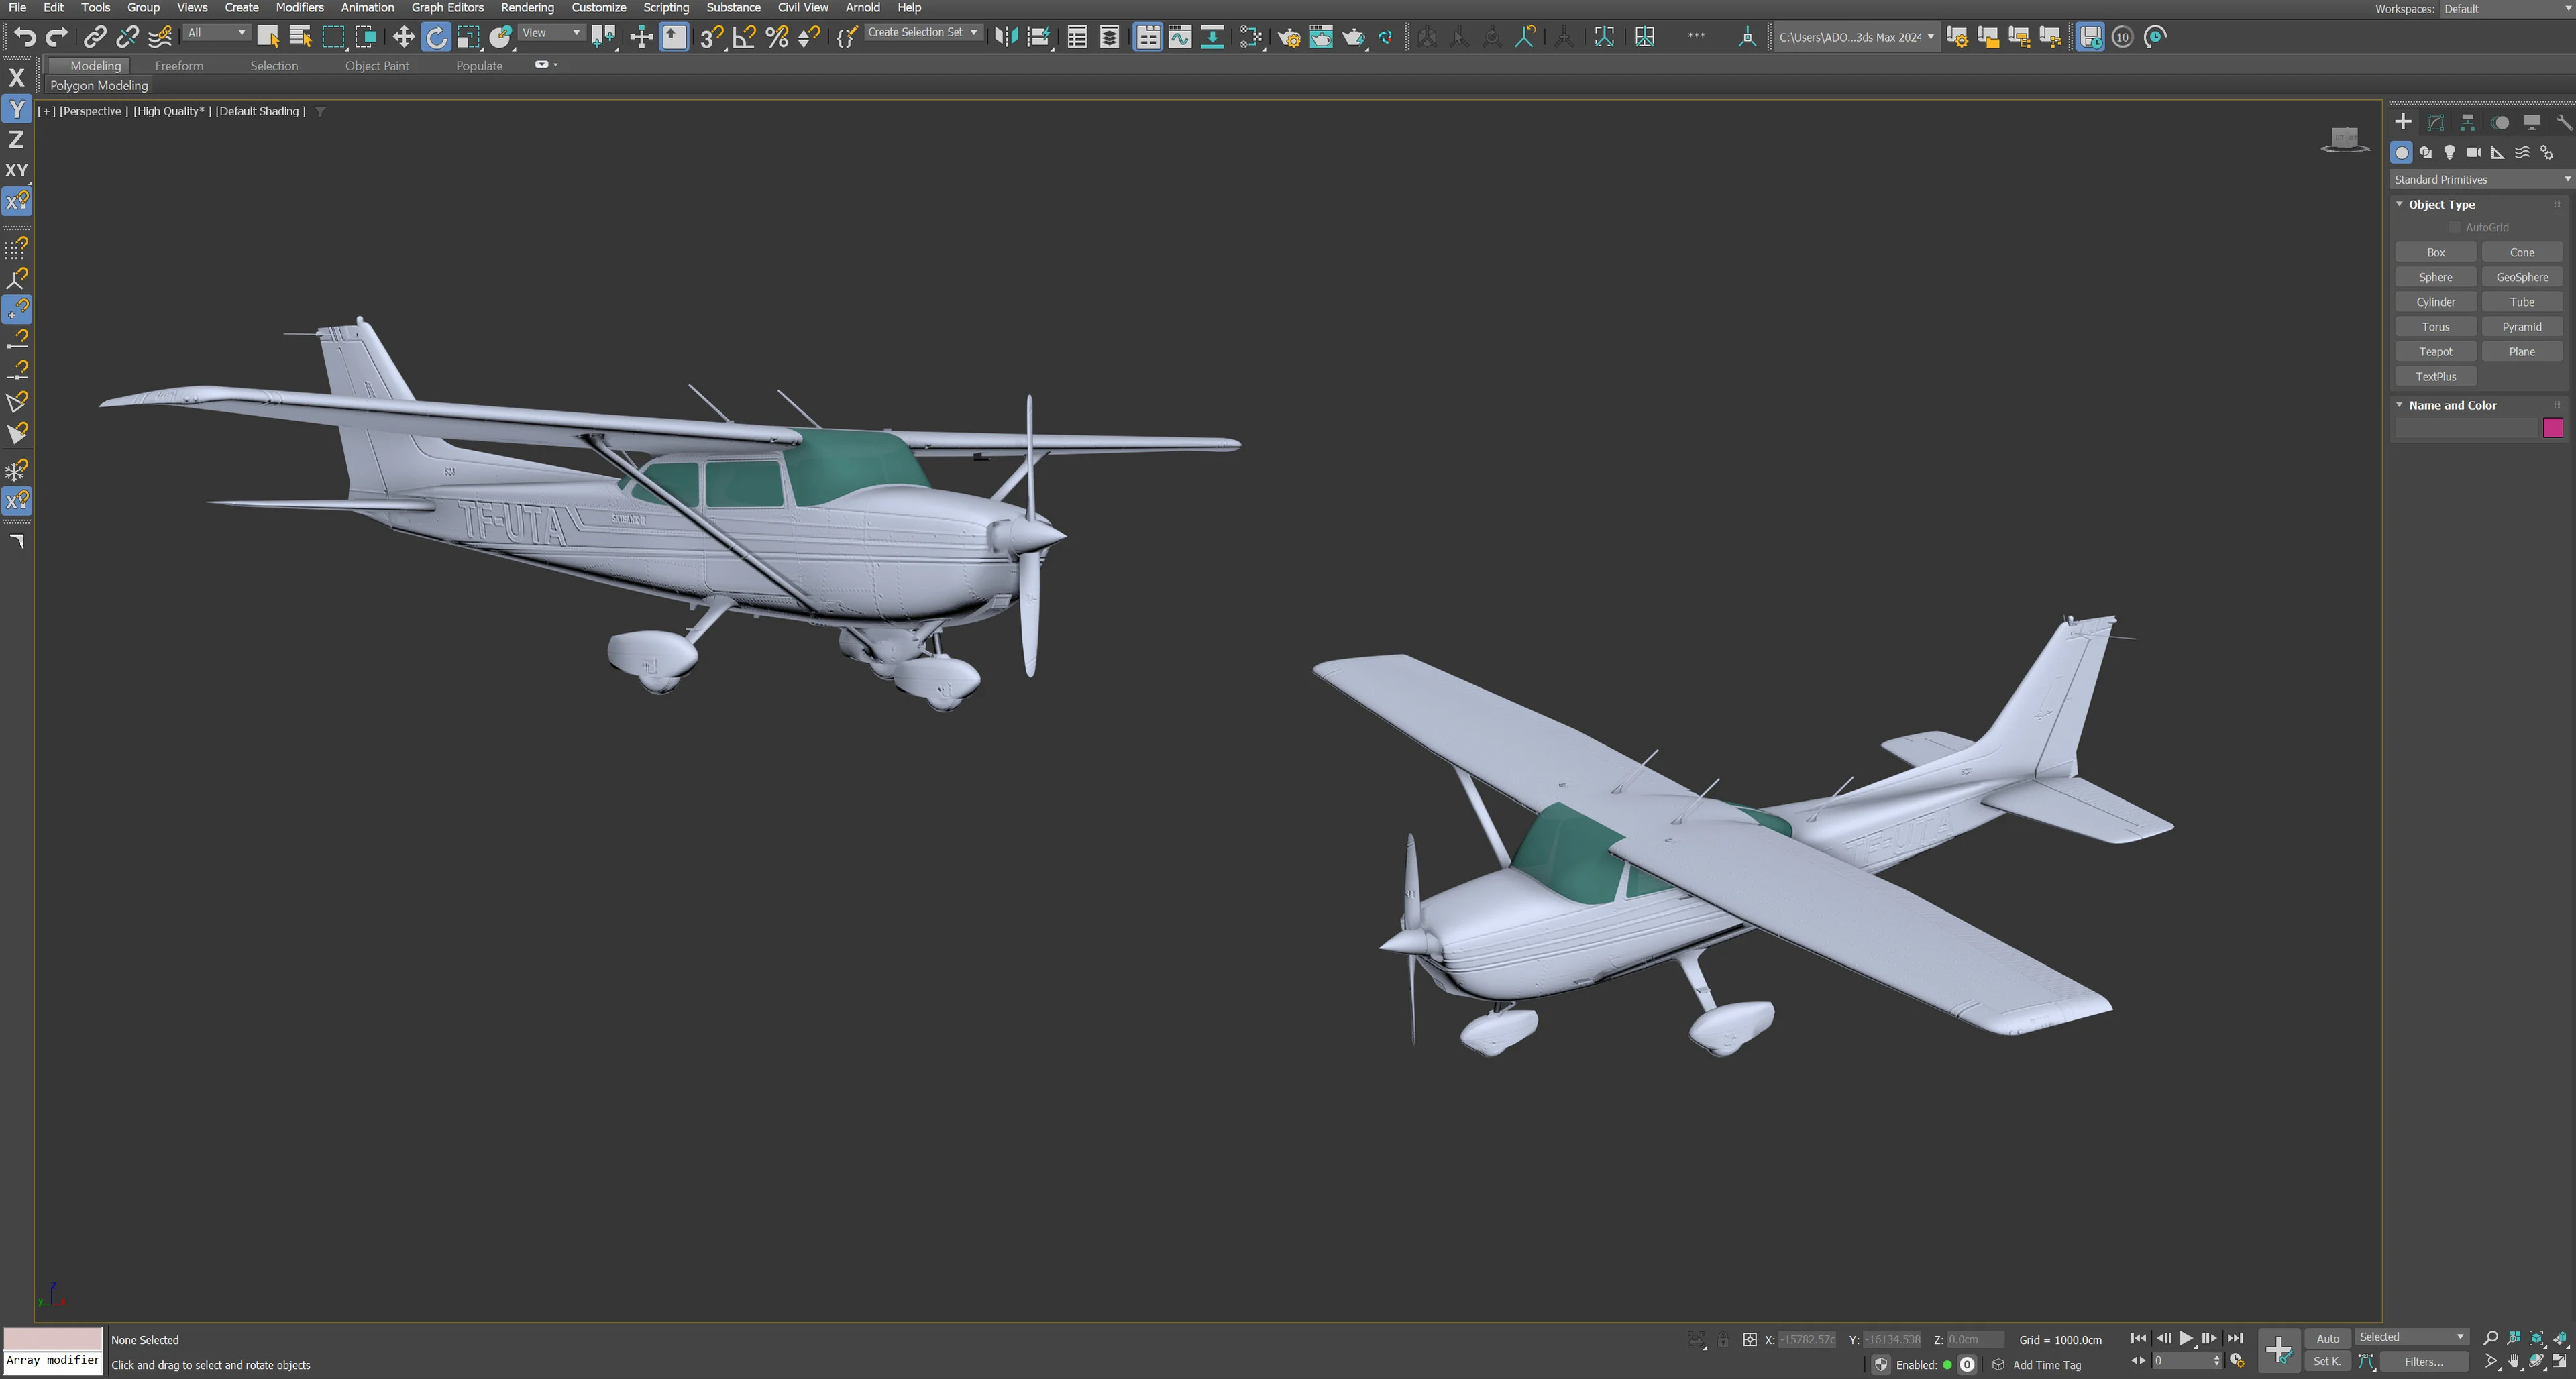Open the Schematic View icon

point(1212,37)
